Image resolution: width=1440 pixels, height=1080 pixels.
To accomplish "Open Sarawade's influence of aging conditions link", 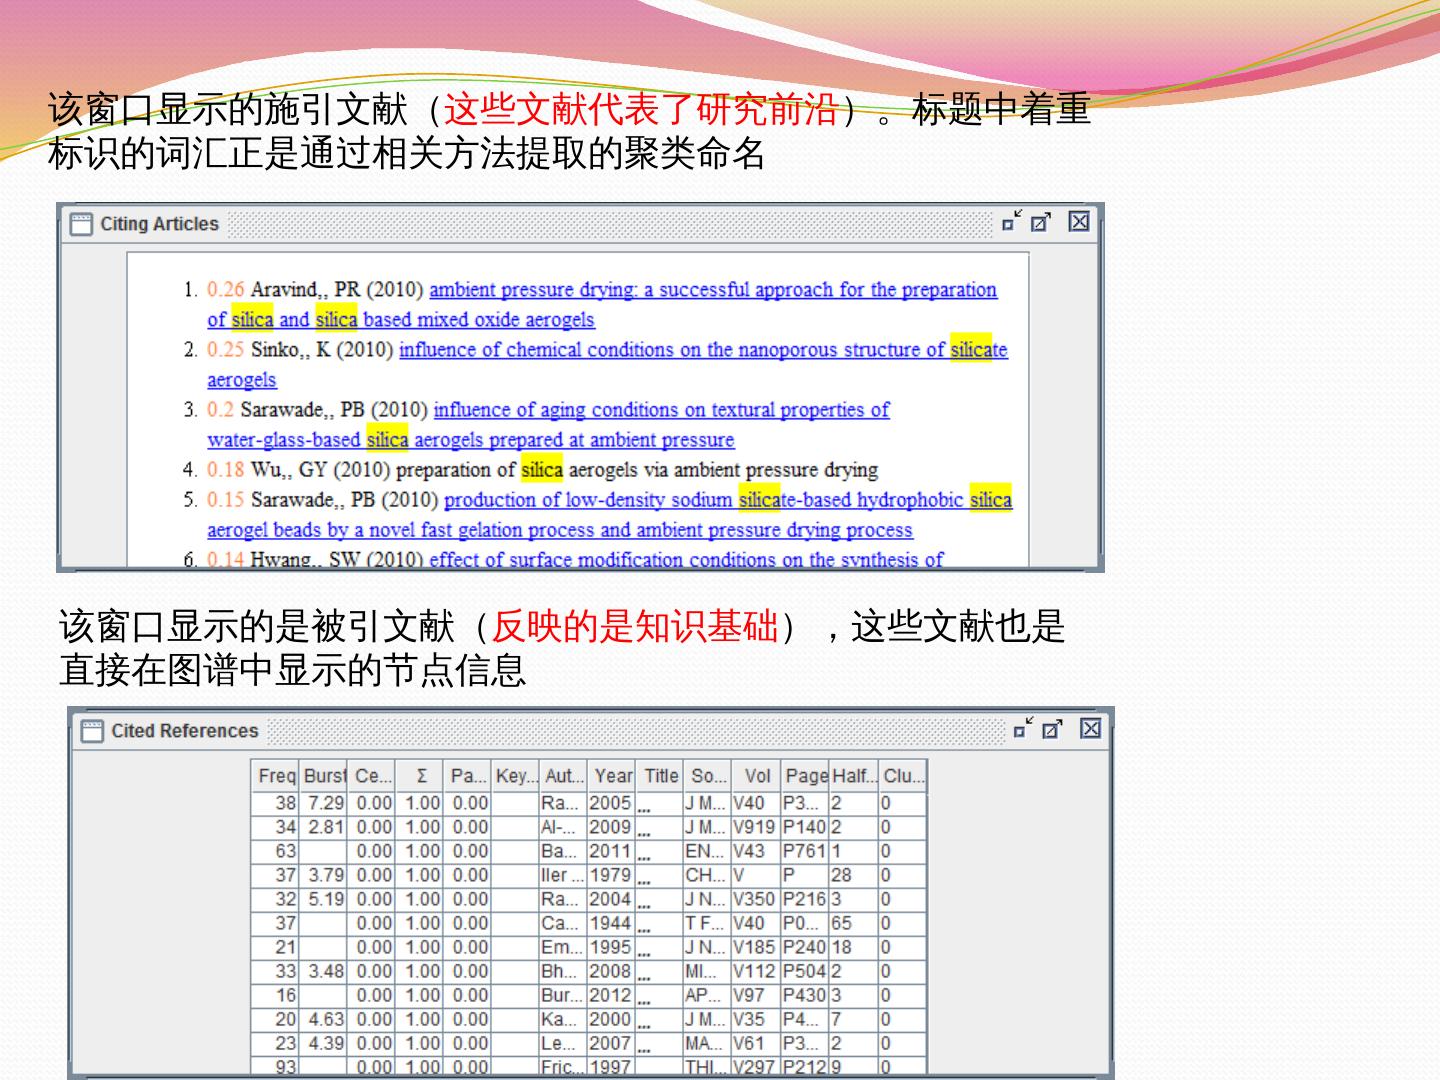I will (660, 410).
